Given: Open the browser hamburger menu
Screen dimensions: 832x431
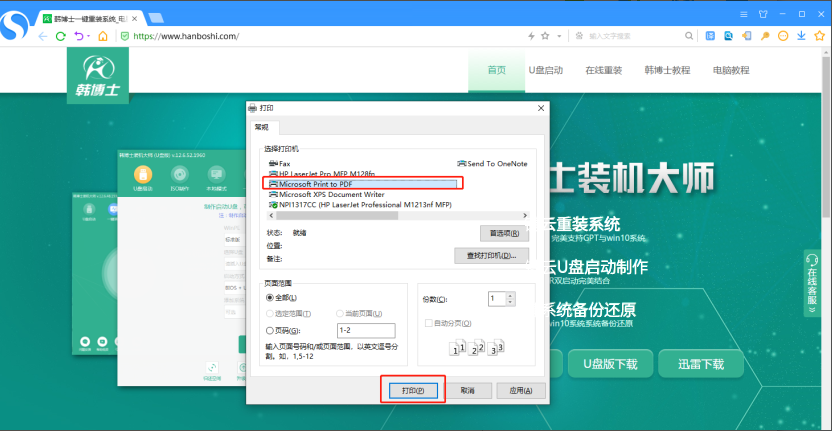Looking at the screenshot, I should click(x=744, y=14).
